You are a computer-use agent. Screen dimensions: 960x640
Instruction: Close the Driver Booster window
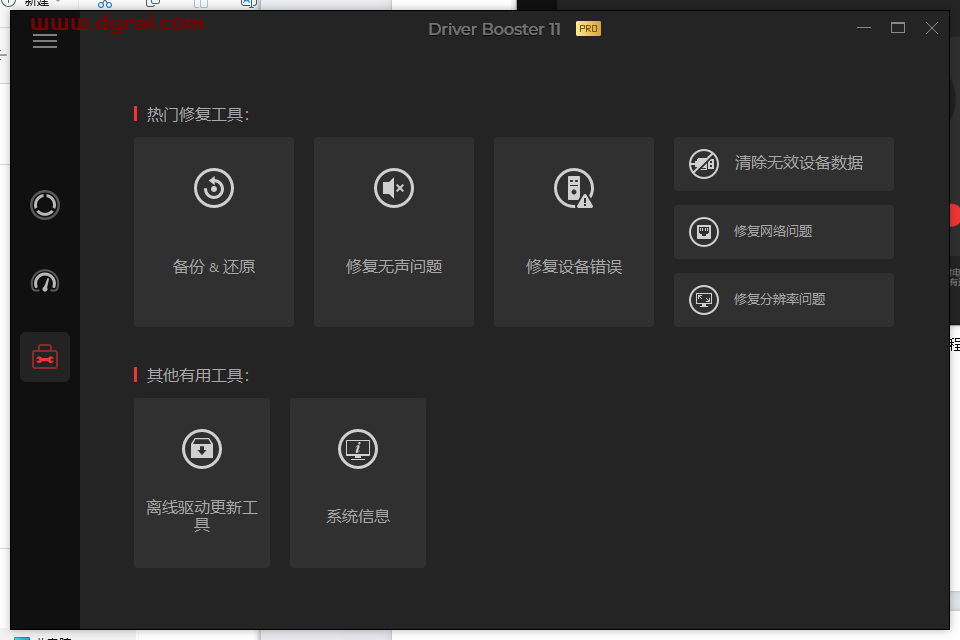pos(932,28)
